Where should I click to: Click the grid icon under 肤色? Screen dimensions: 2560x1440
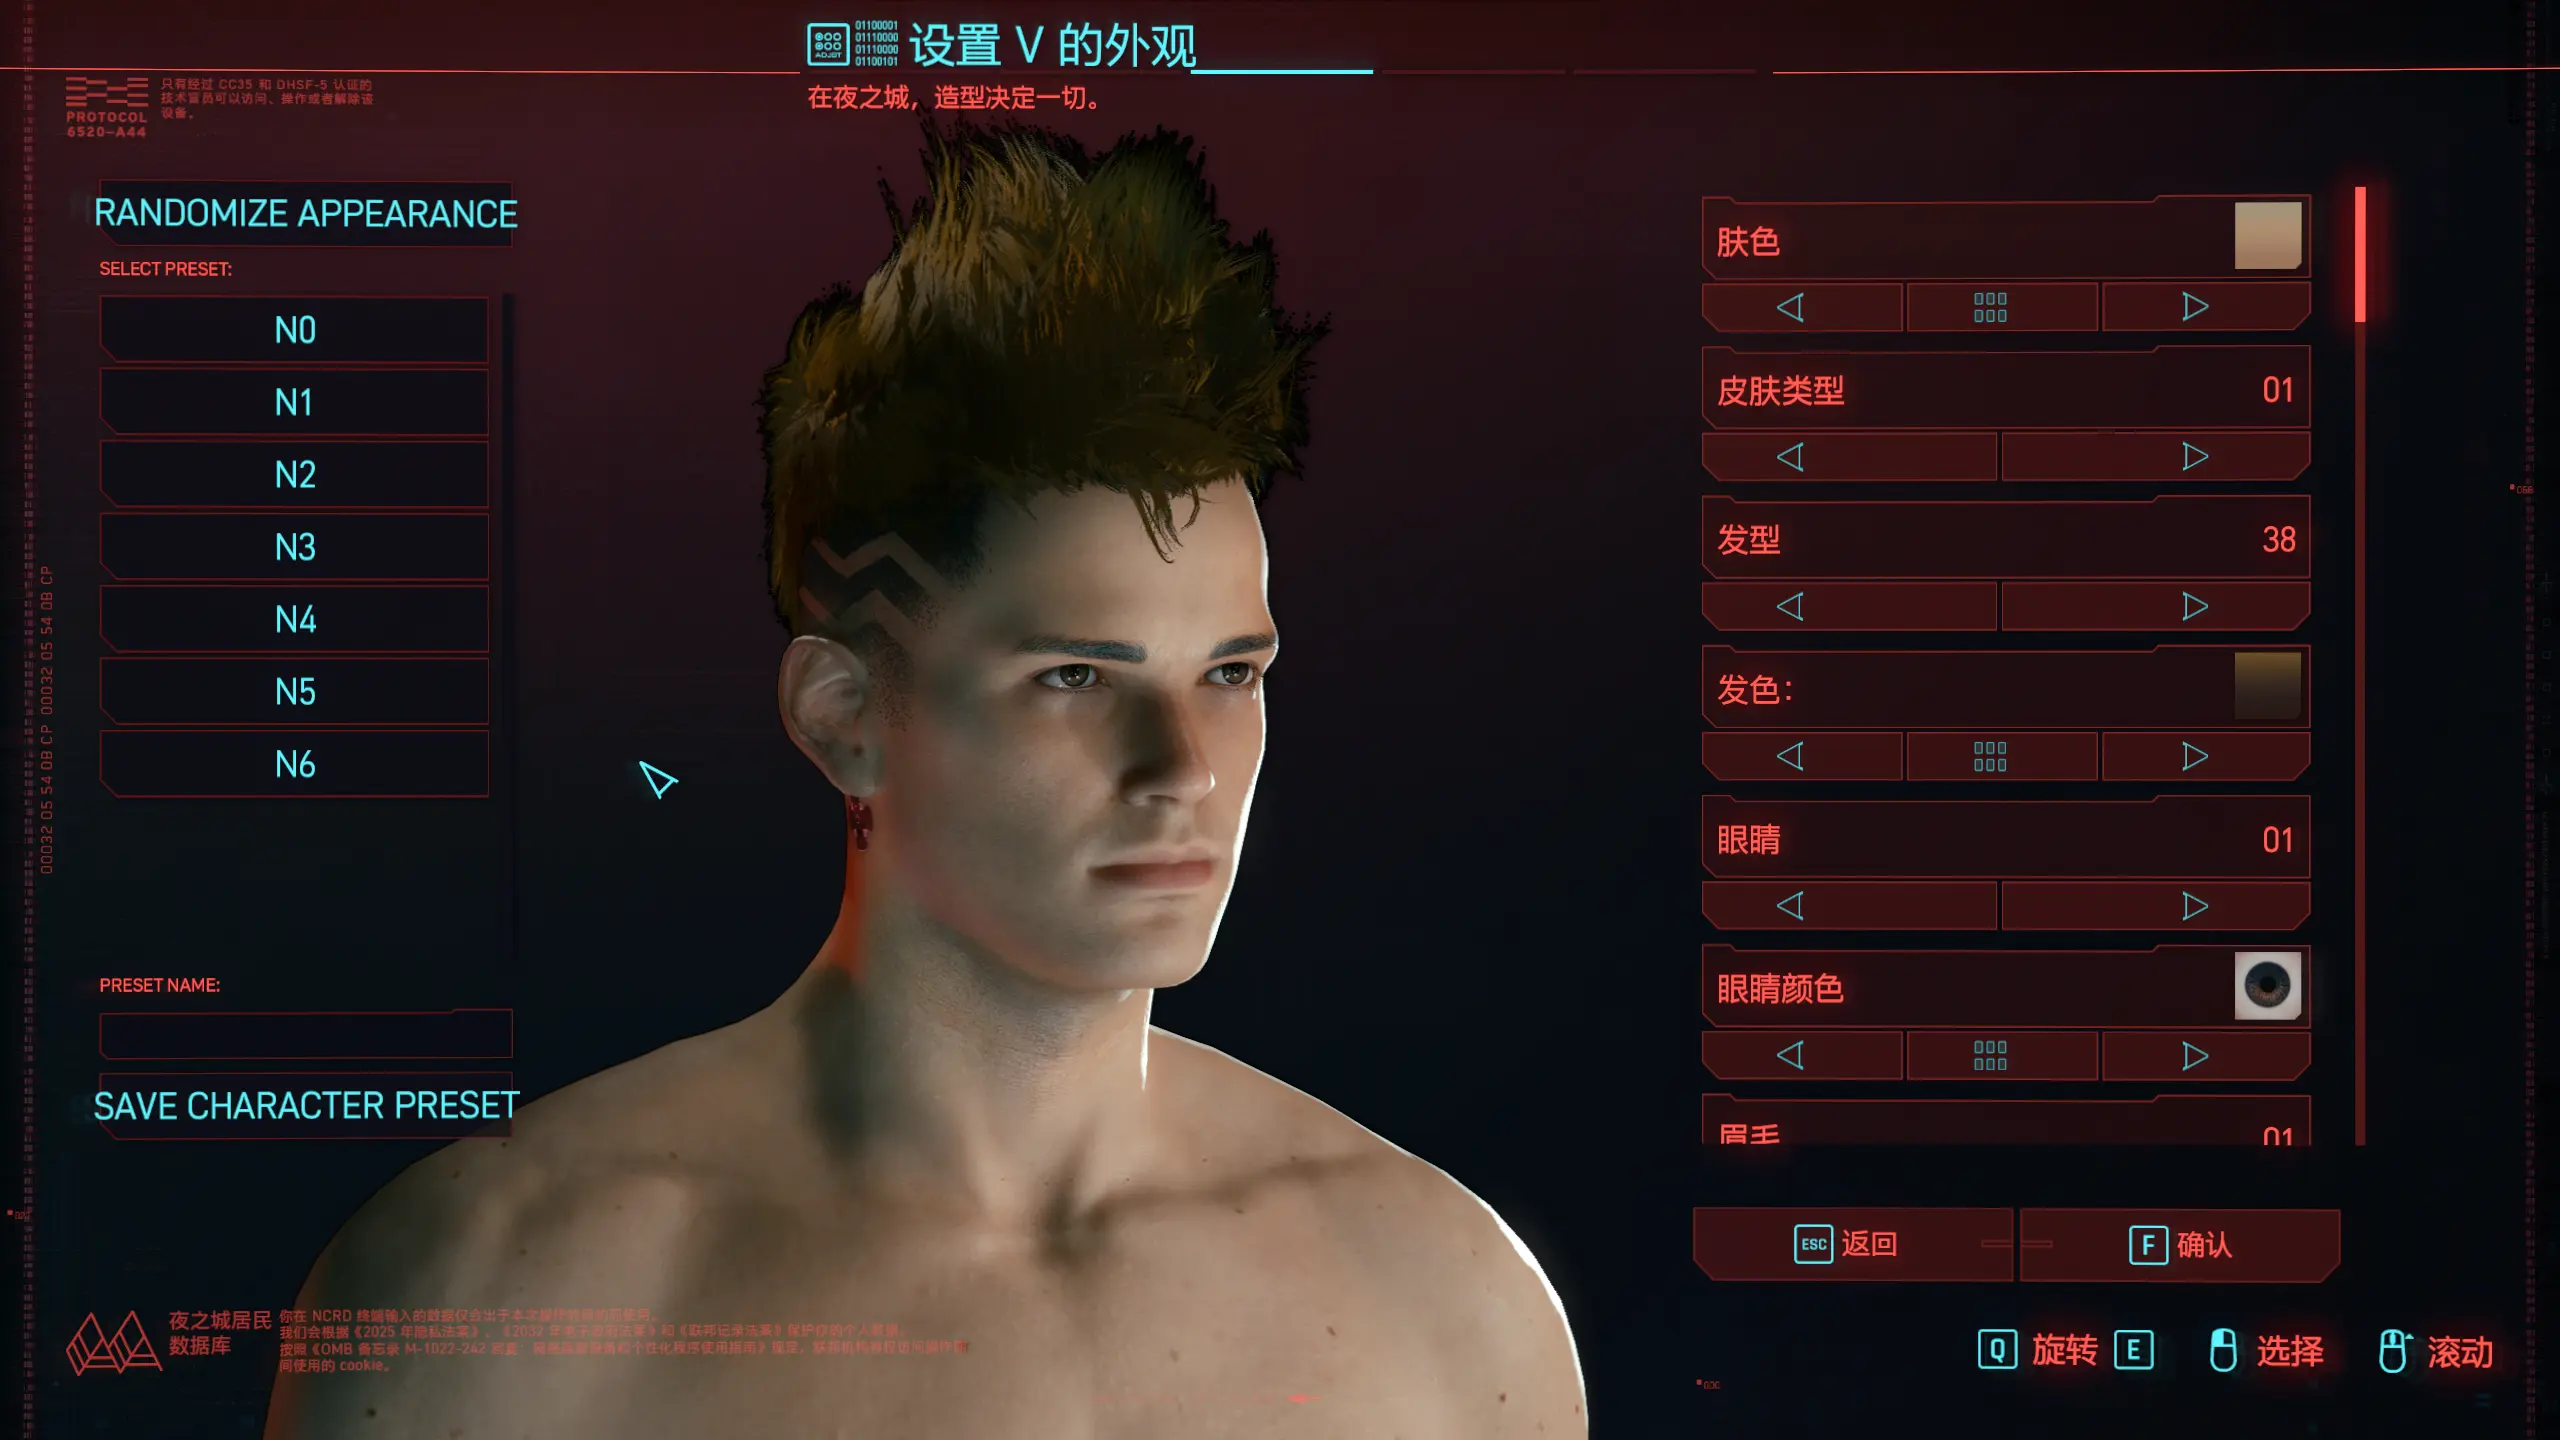[x=1989, y=308]
